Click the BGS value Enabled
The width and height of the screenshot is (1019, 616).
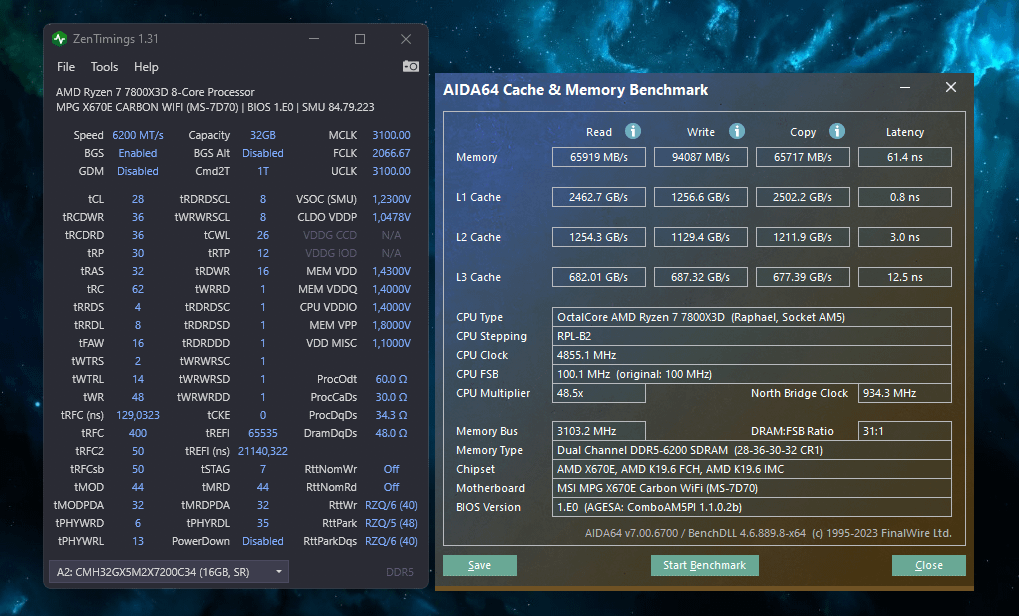(x=138, y=153)
